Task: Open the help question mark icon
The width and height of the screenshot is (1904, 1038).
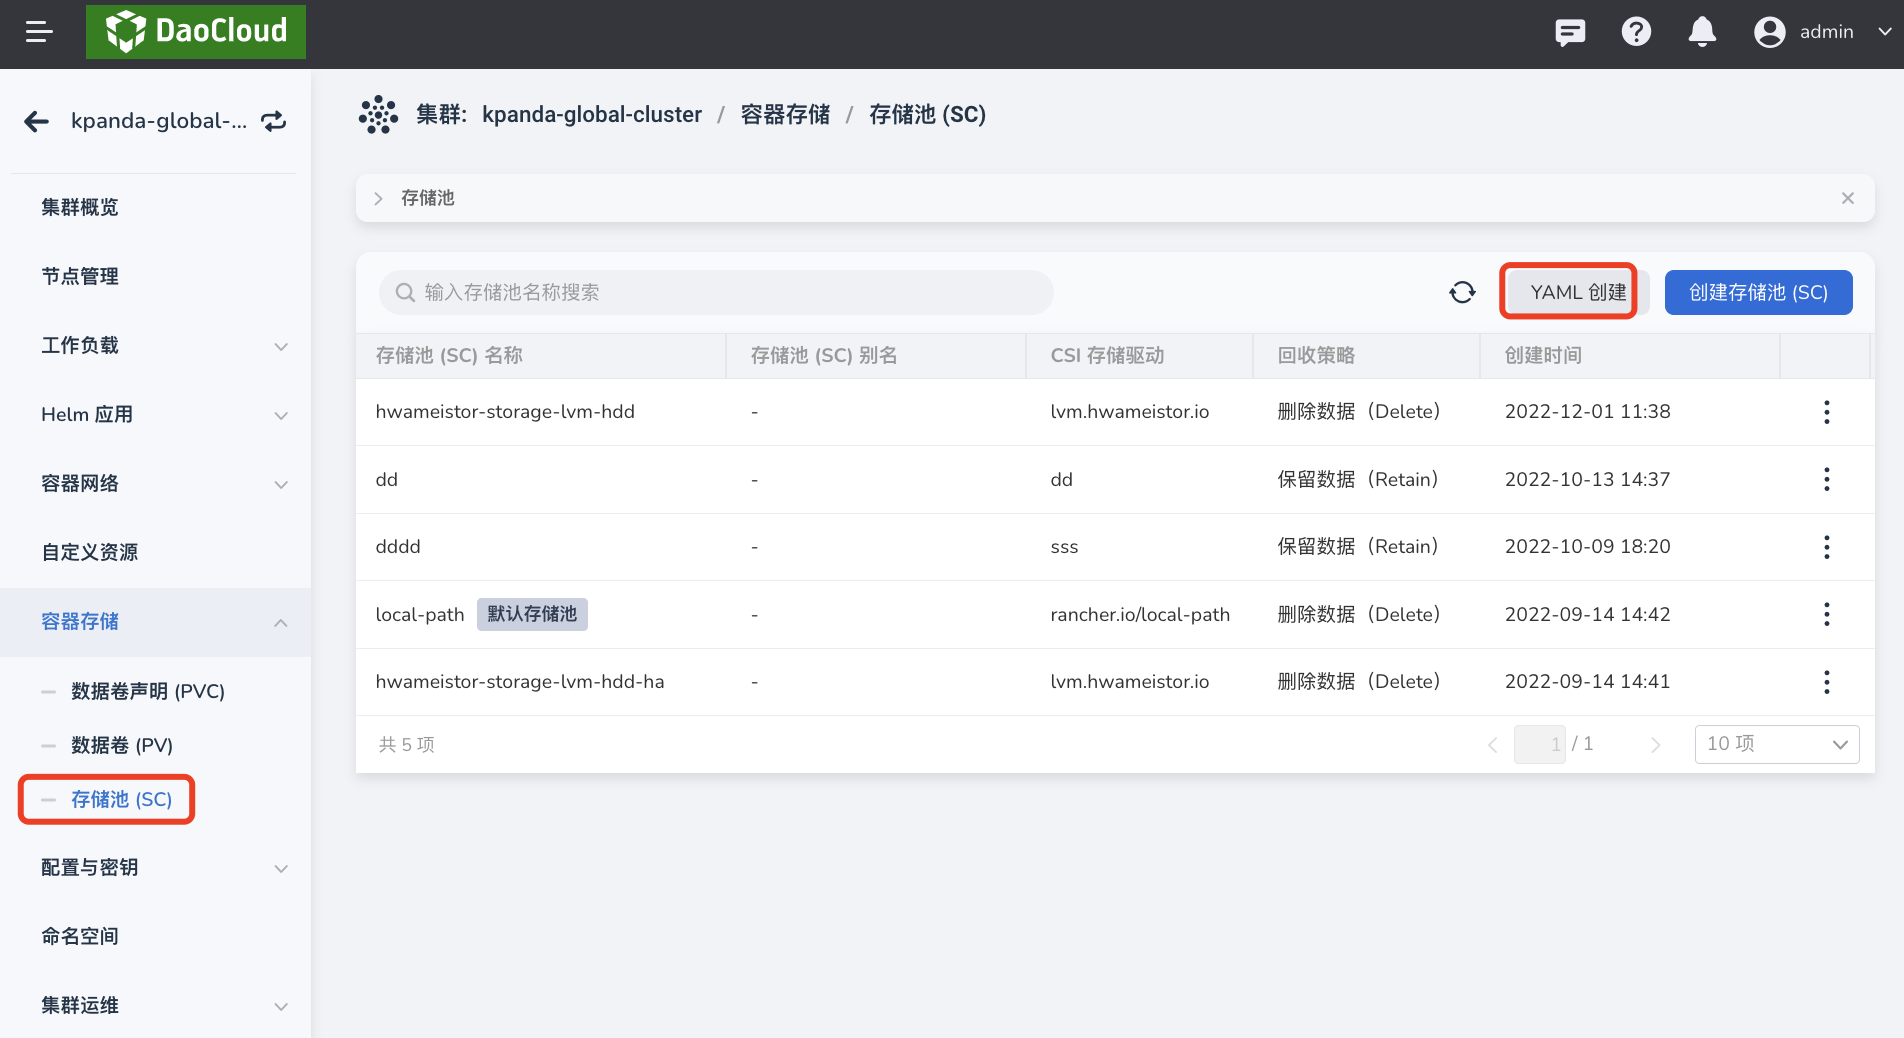Action: tap(1636, 32)
